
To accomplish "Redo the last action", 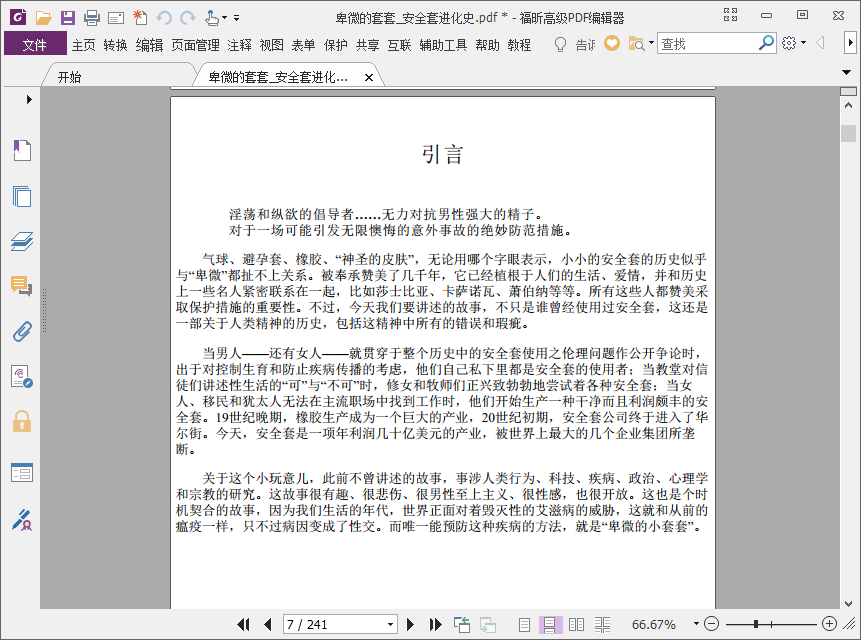I will coord(188,18).
